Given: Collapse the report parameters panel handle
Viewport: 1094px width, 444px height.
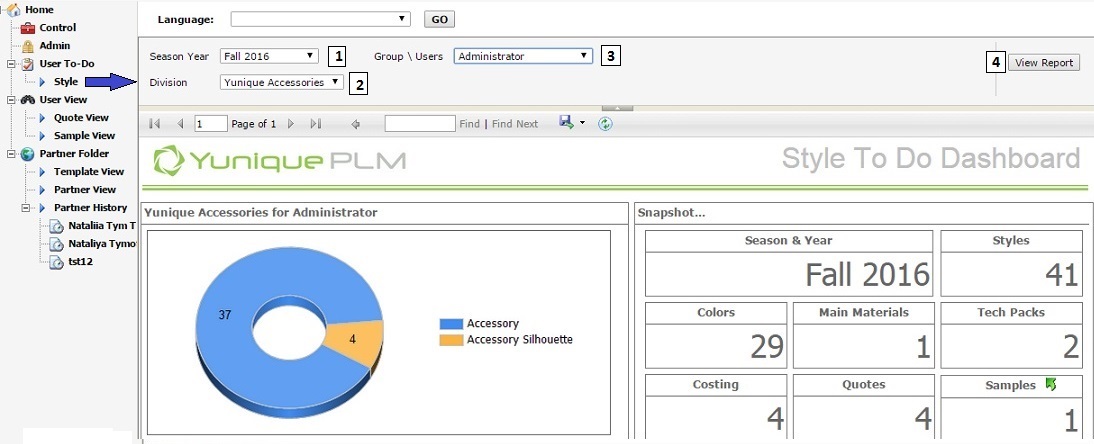Looking at the screenshot, I should coord(617,108).
